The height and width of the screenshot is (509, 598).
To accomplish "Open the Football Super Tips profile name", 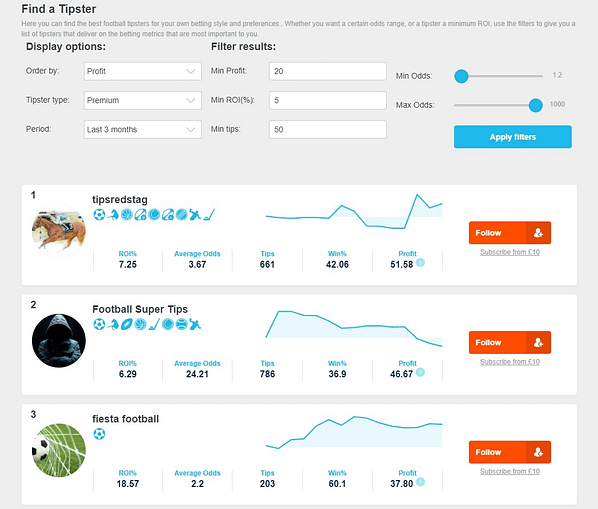I will (140, 309).
